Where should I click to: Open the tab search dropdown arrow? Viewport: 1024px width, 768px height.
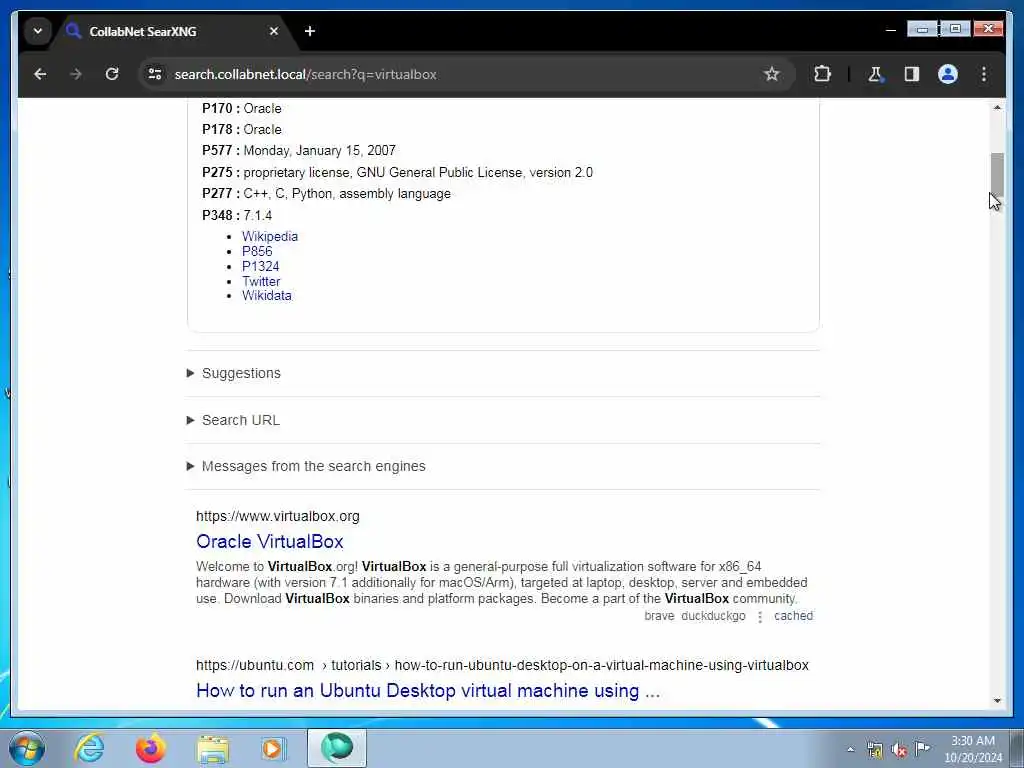click(x=38, y=31)
